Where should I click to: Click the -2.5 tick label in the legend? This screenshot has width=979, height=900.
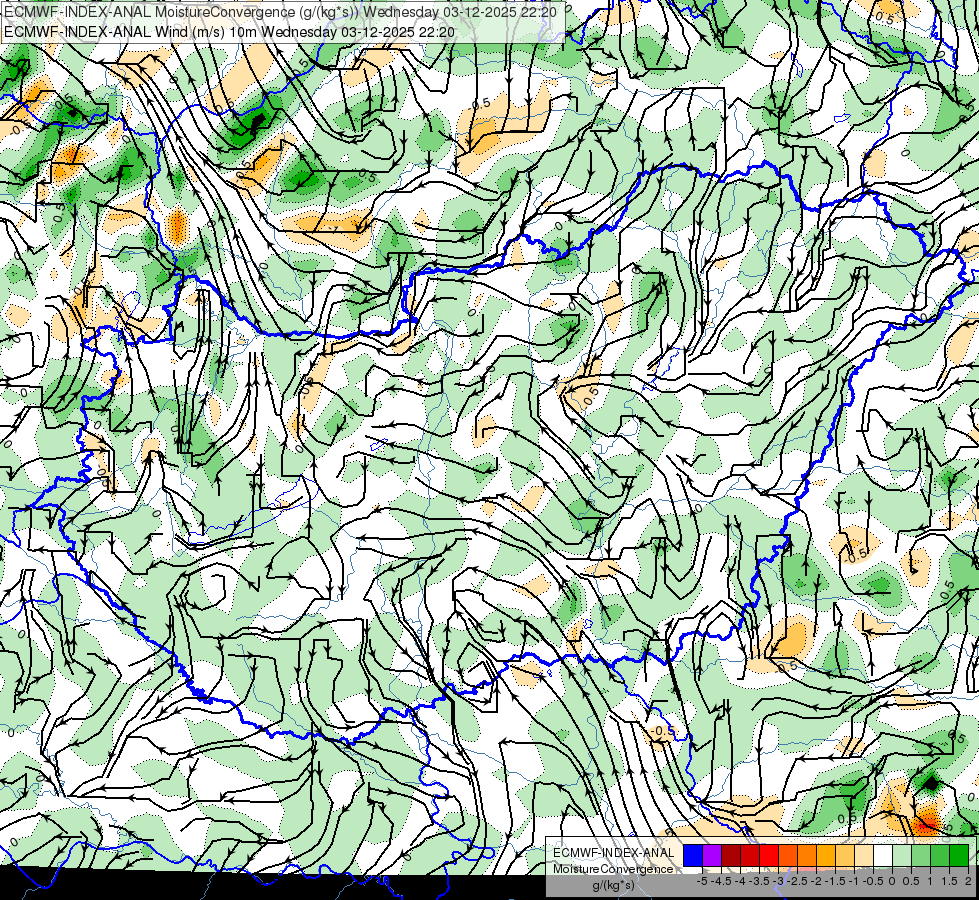797,881
